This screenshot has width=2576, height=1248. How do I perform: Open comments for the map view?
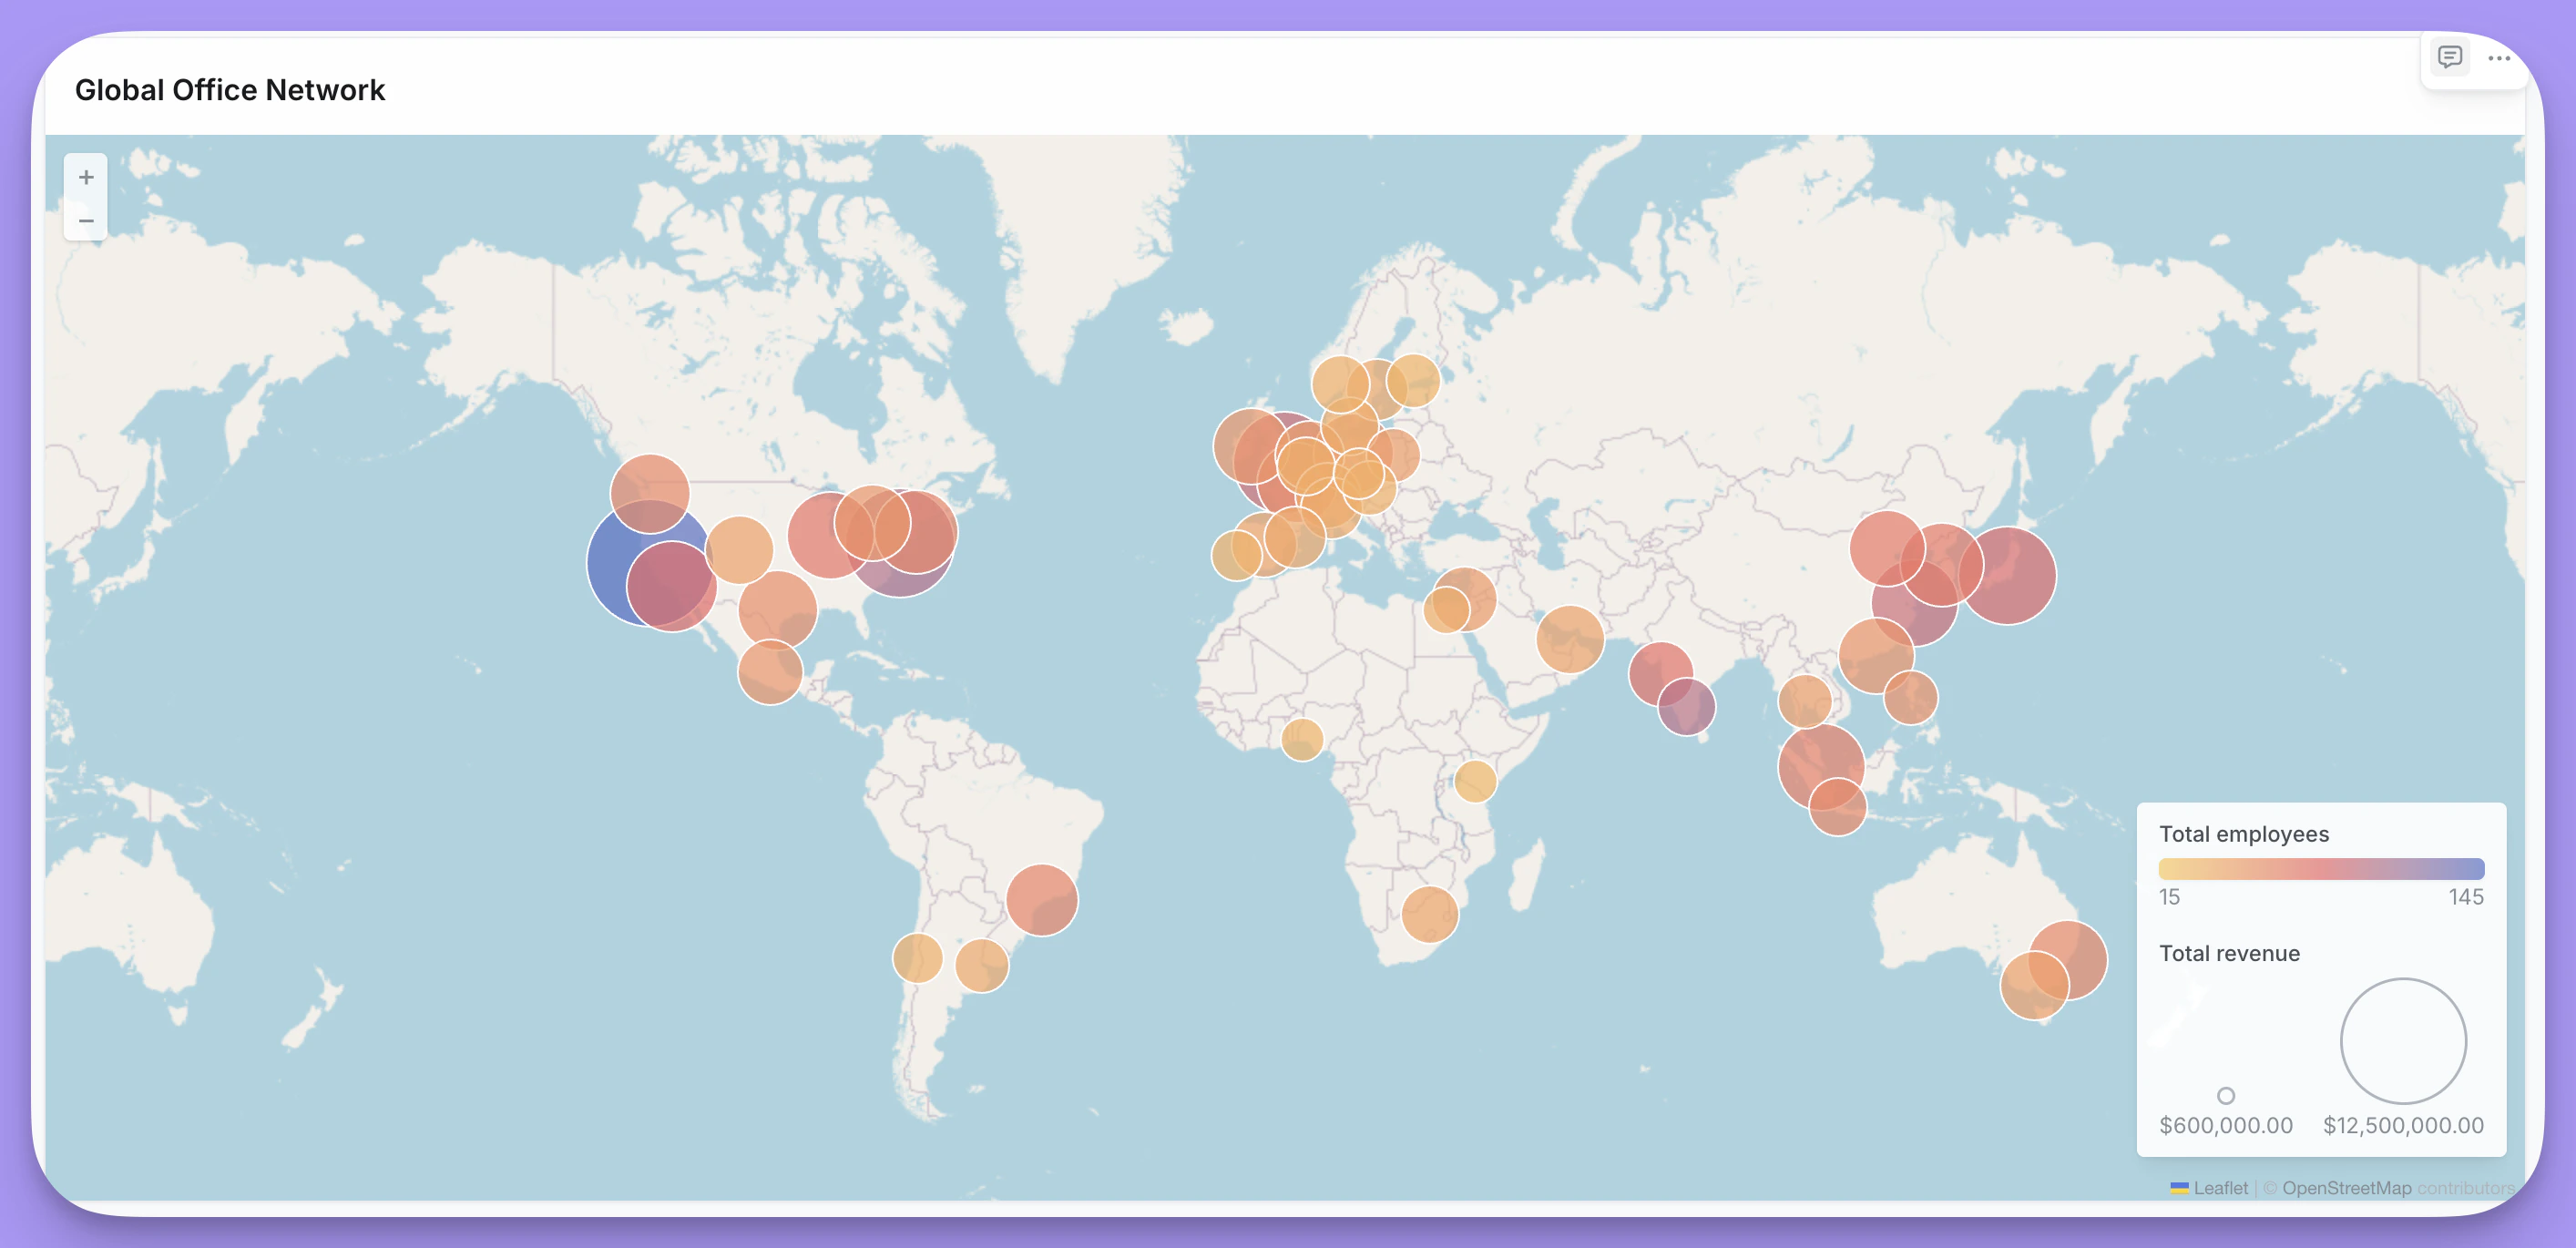(x=2449, y=58)
